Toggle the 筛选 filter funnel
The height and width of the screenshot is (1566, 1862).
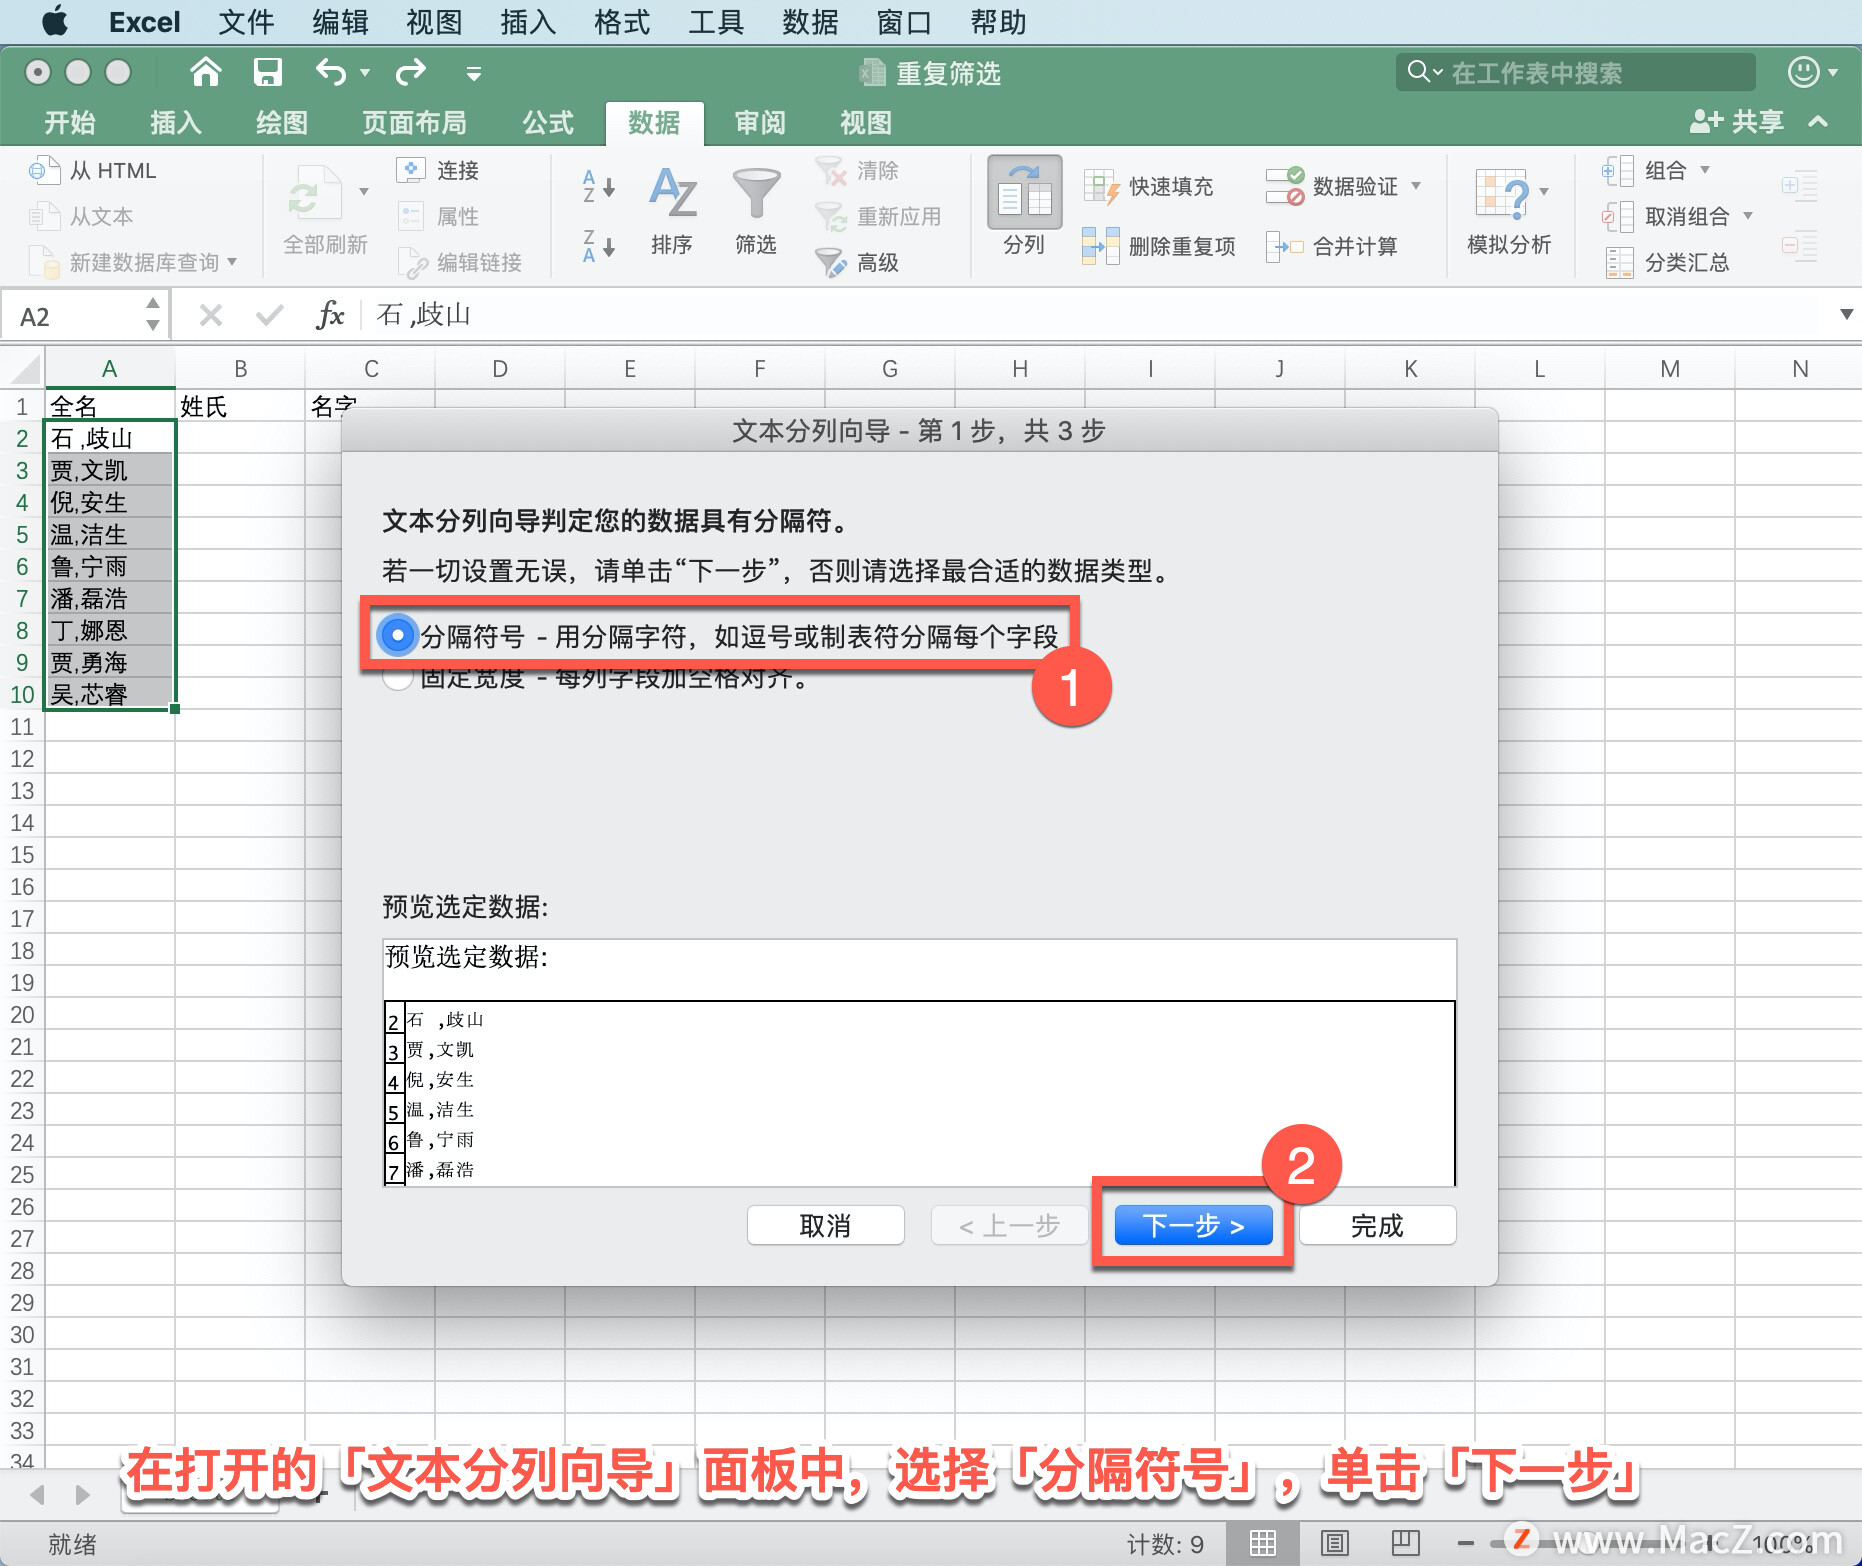756,210
